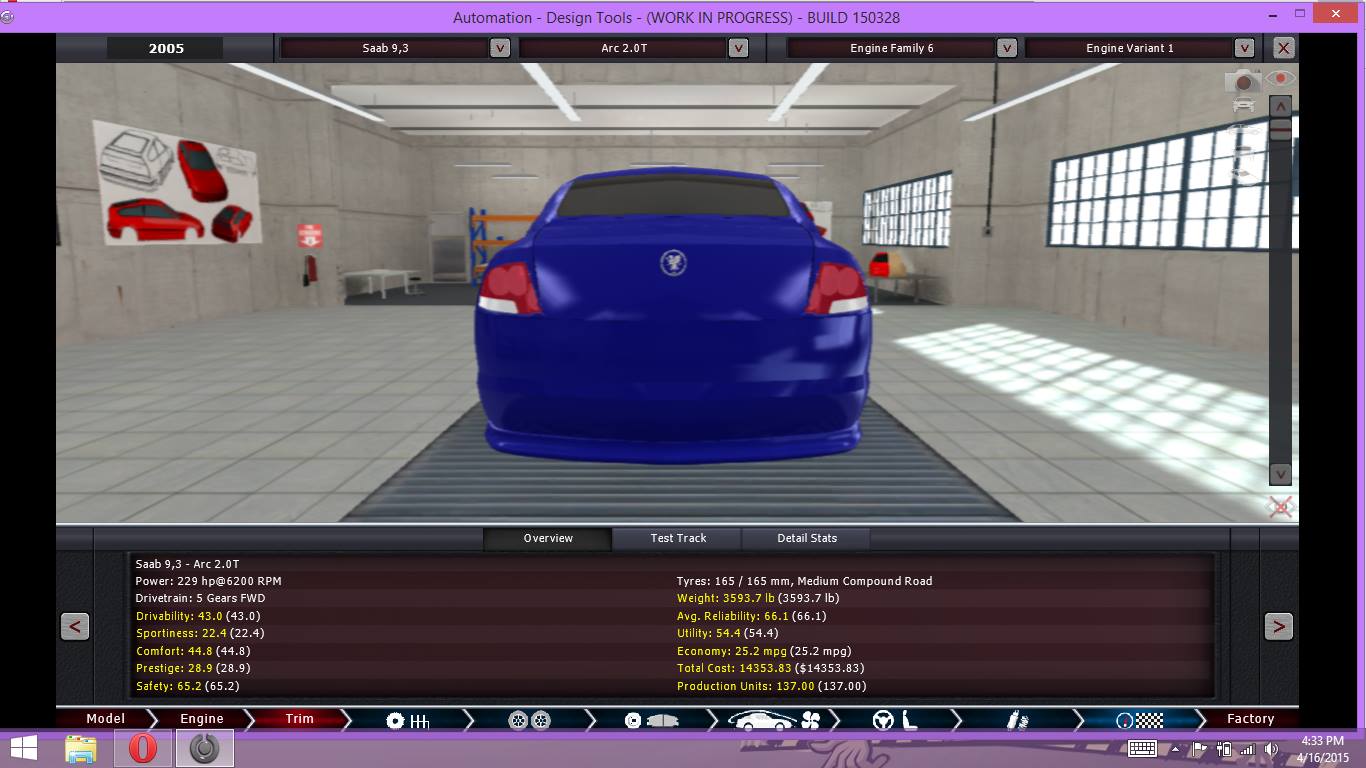Open the Action Center flag icon
1366x768 pixels.
pos(1200,749)
